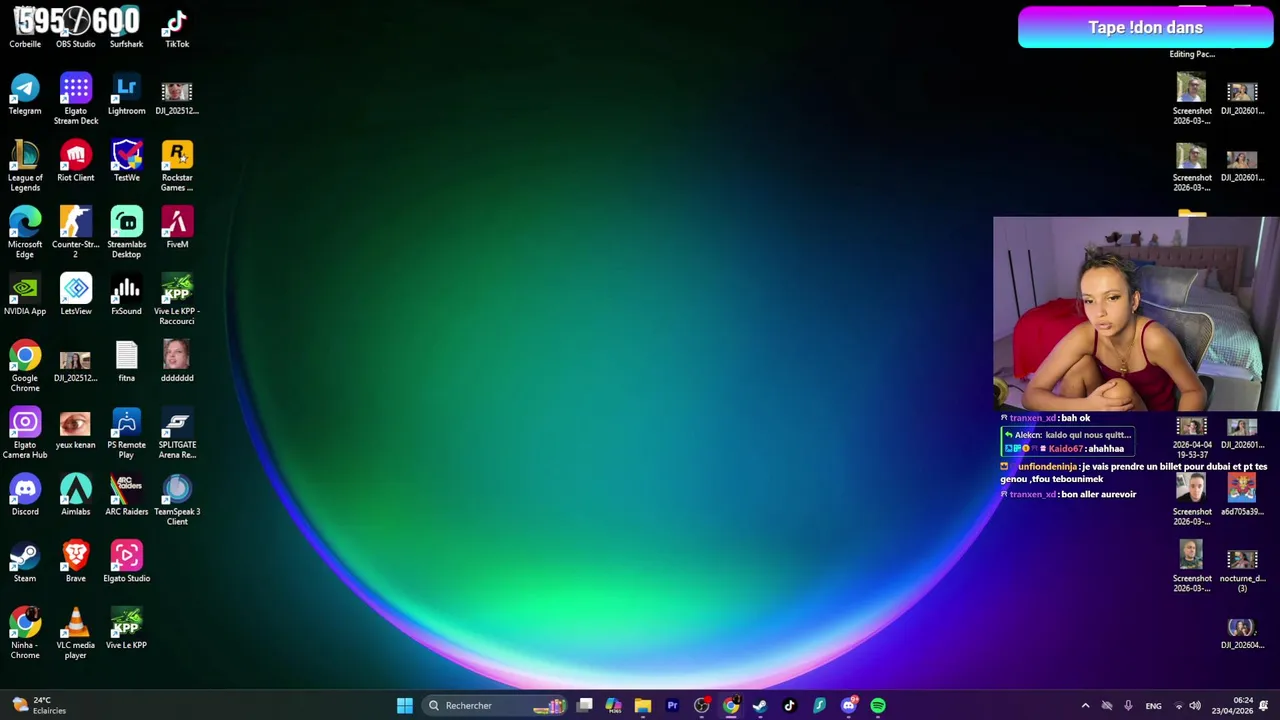Select the Microsoft Edge desktop shortcut
This screenshot has width=1280, height=720.
click(25, 233)
